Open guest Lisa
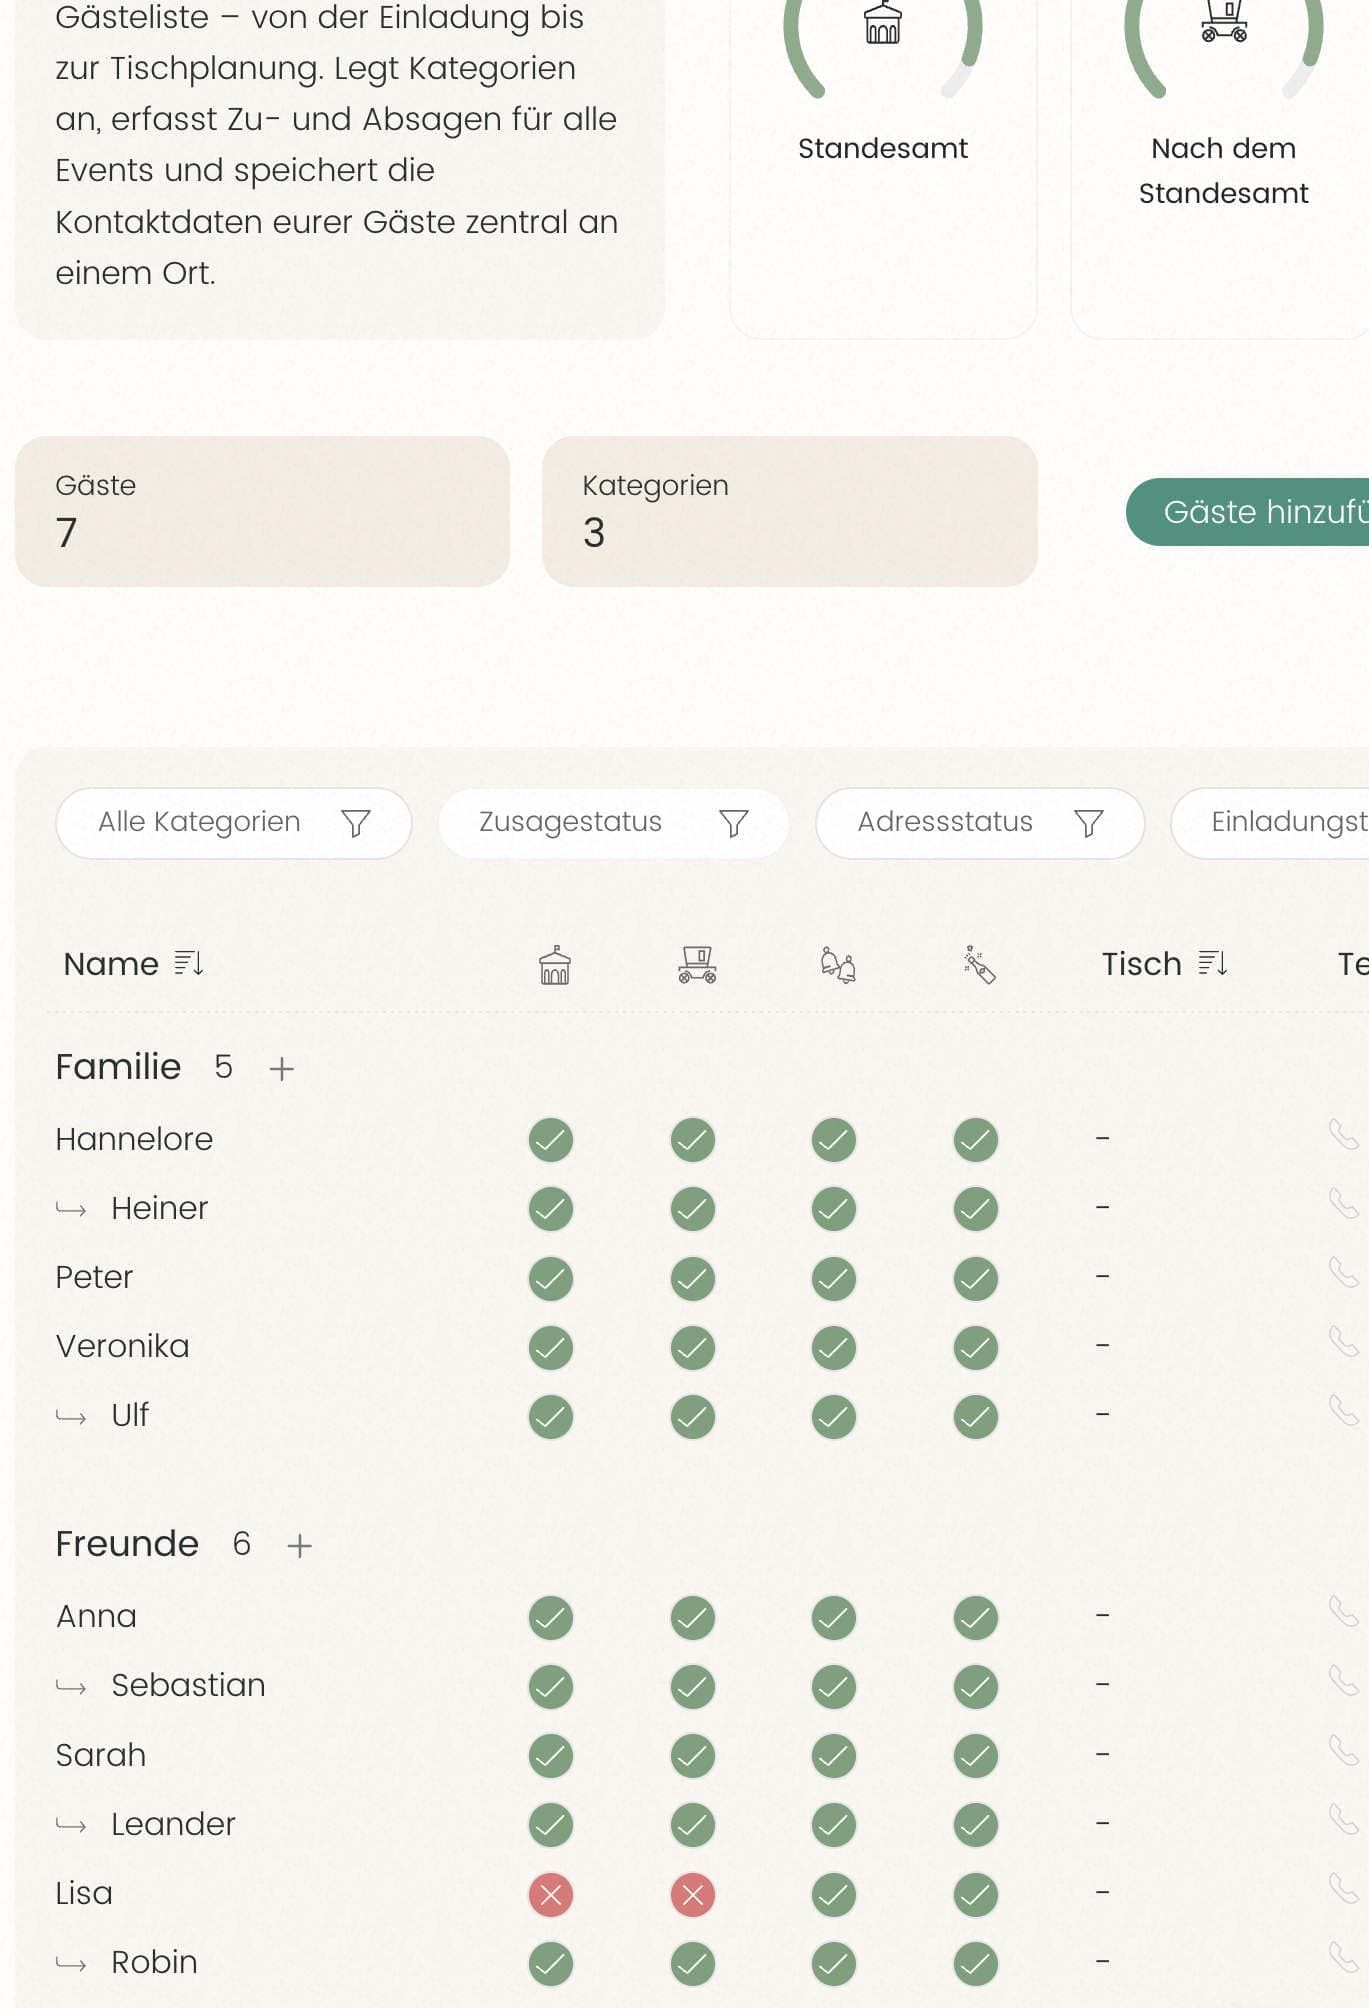This screenshot has height=2008, width=1369. tap(84, 1893)
